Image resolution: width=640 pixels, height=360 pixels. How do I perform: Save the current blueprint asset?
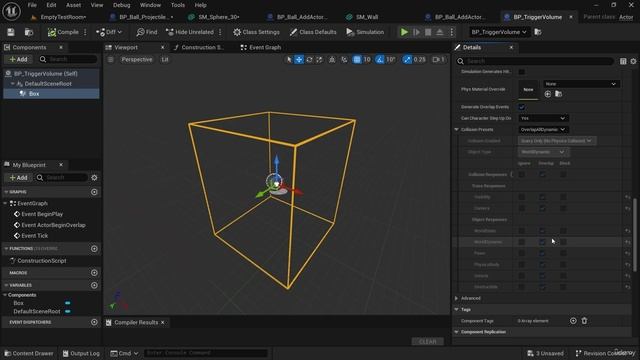pyautogui.click(x=11, y=32)
